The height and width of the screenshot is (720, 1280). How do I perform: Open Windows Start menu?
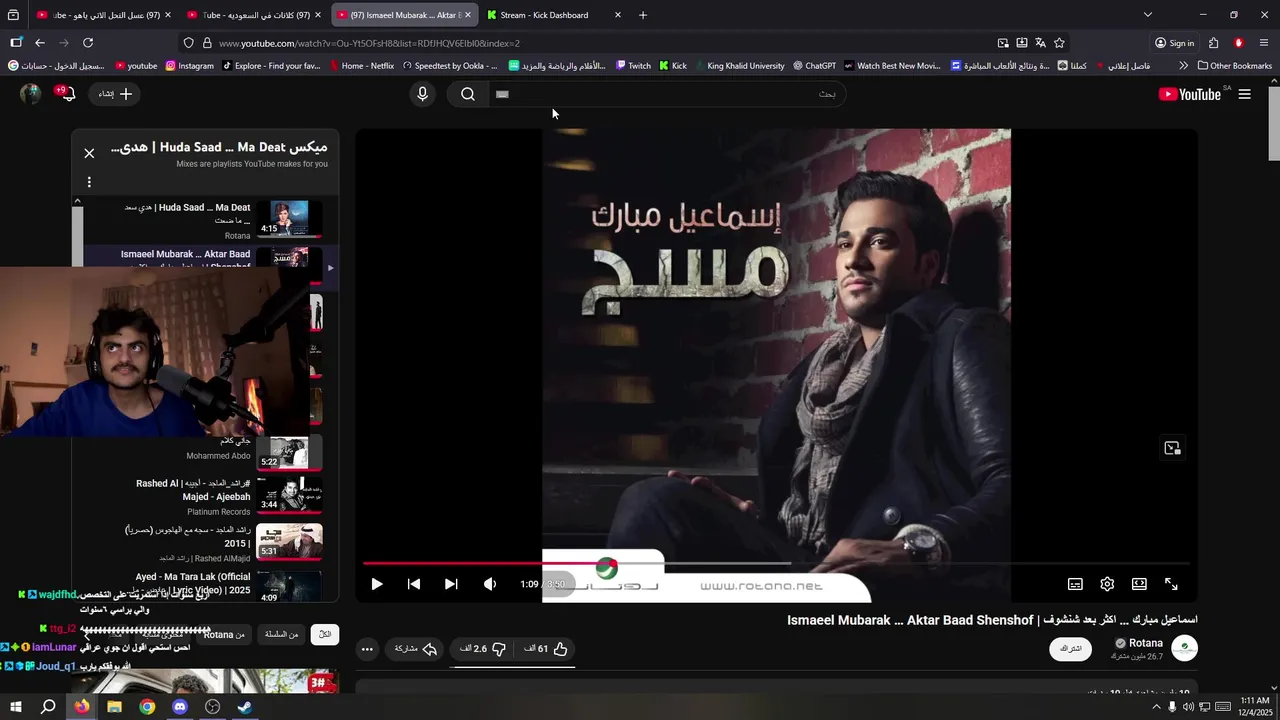coord(15,707)
